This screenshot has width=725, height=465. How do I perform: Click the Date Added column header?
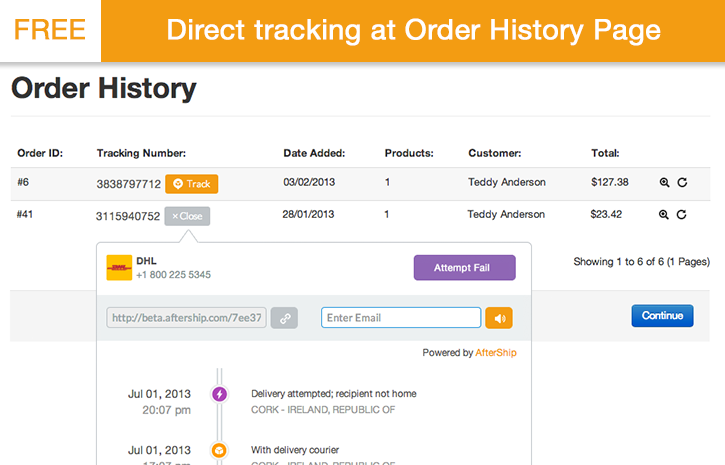coord(314,153)
